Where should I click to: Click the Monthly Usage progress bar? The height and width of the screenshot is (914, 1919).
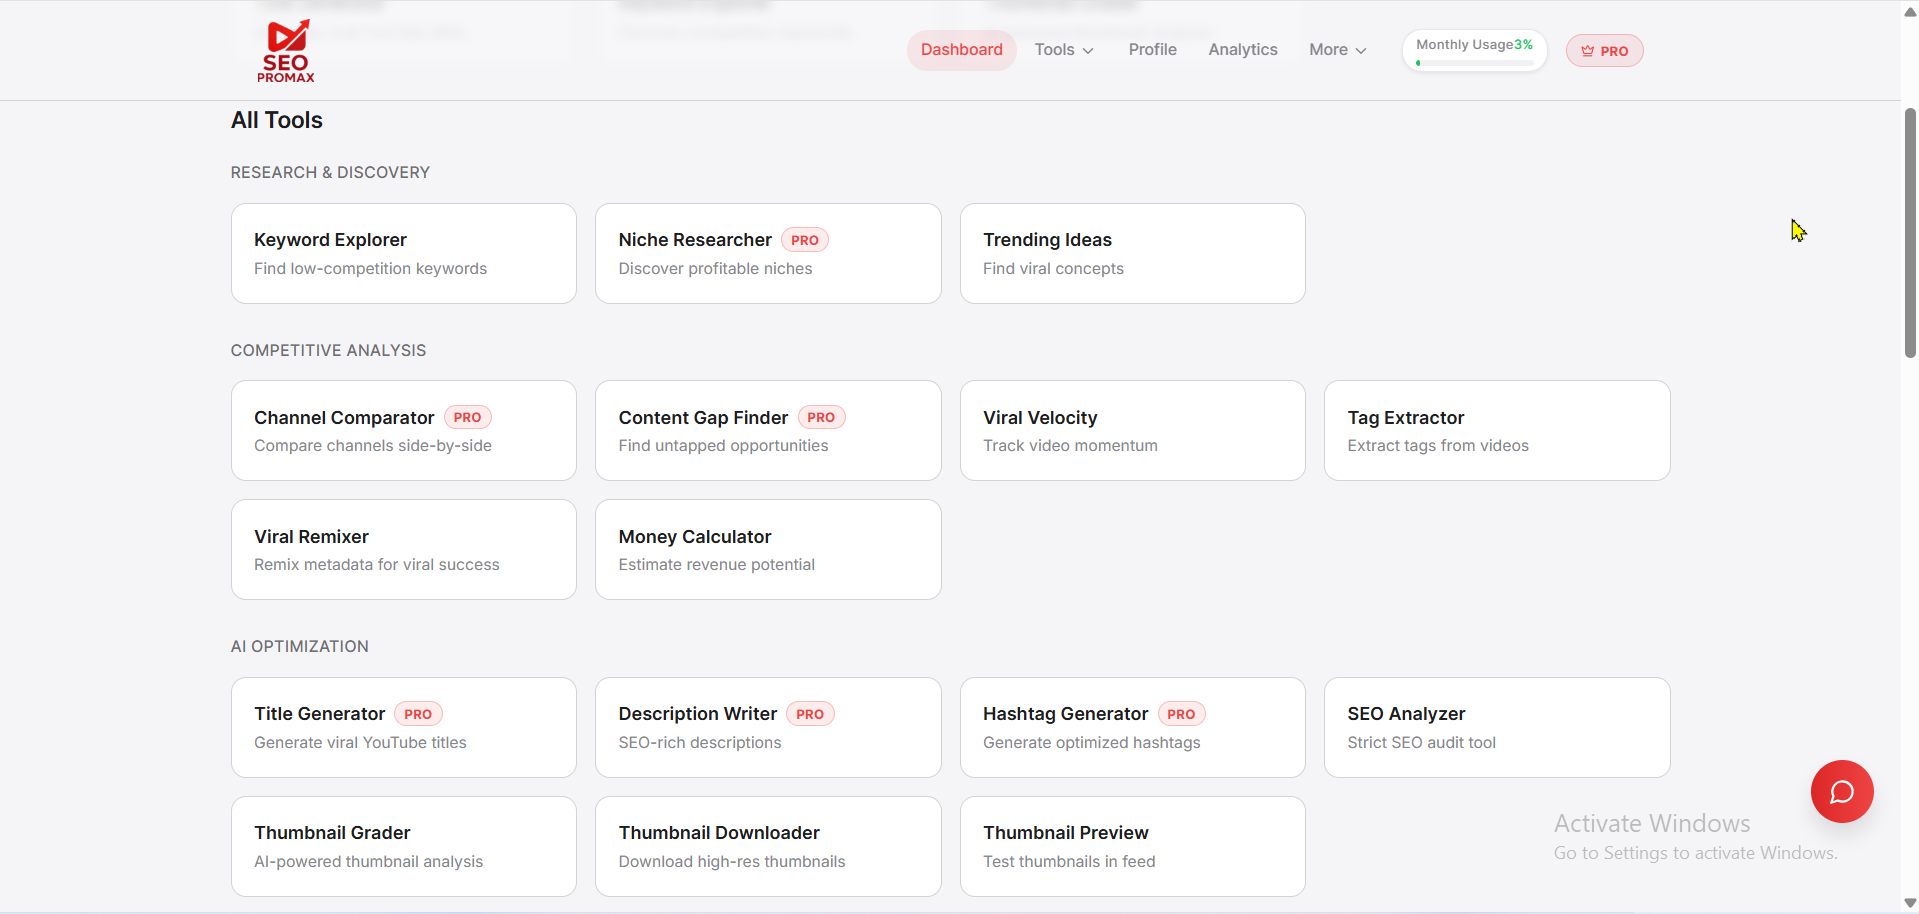[x=1473, y=62]
